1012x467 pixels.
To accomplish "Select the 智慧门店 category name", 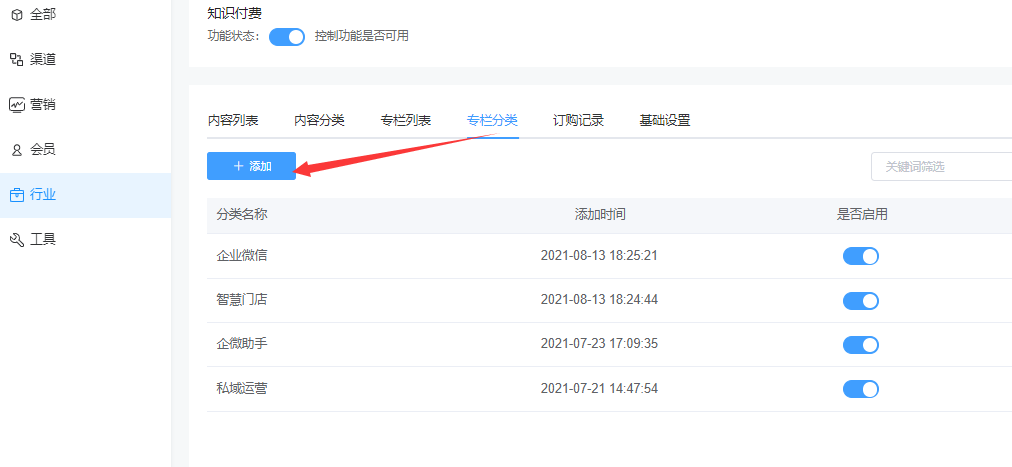I will tap(242, 299).
